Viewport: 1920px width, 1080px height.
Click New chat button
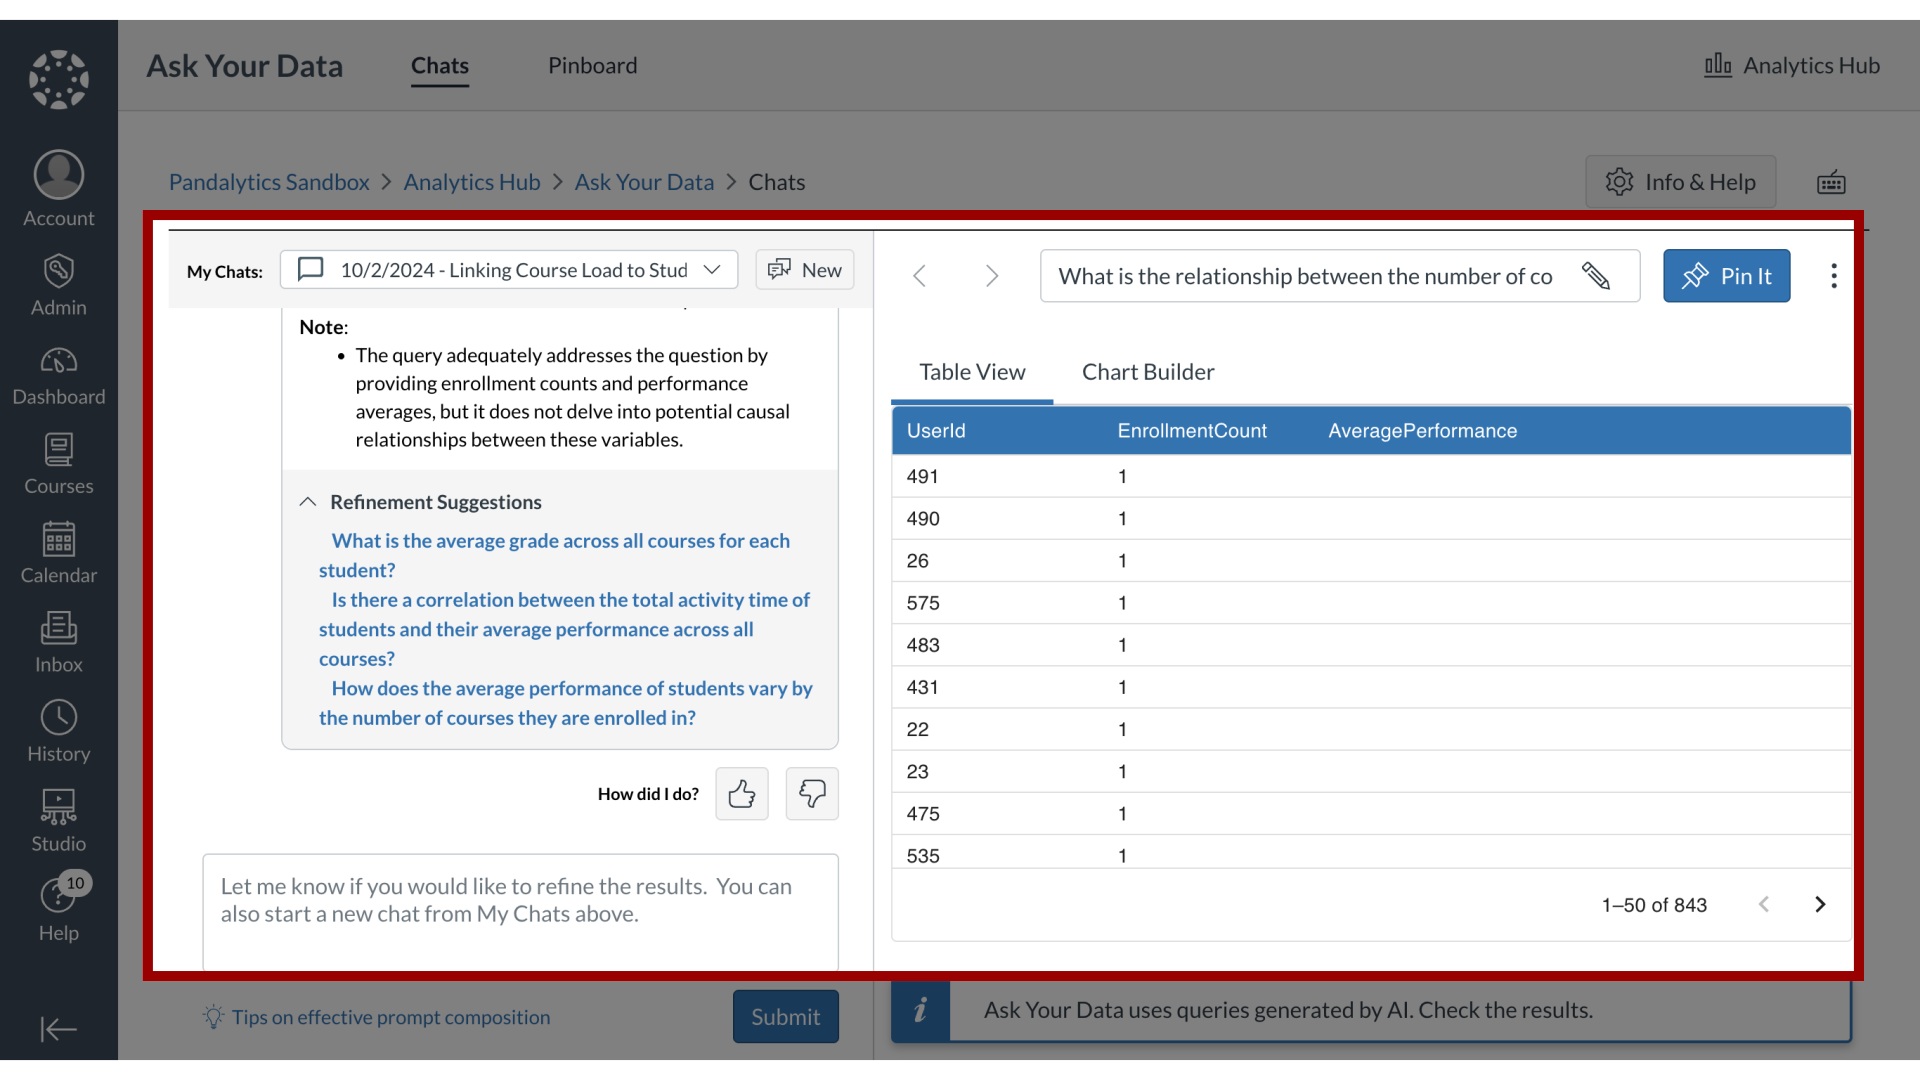pyautogui.click(x=803, y=270)
